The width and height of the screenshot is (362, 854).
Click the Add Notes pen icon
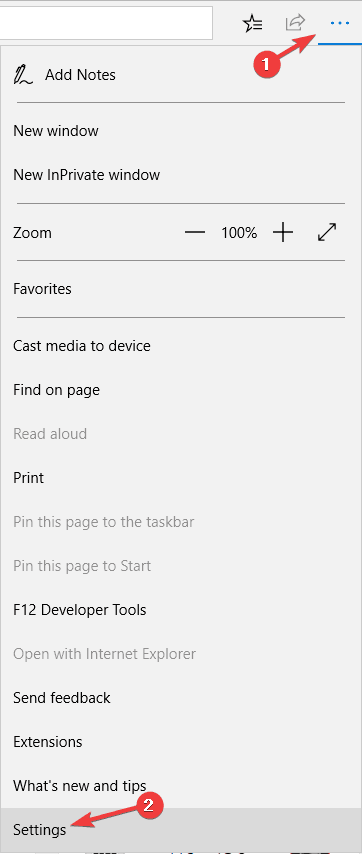(23, 75)
